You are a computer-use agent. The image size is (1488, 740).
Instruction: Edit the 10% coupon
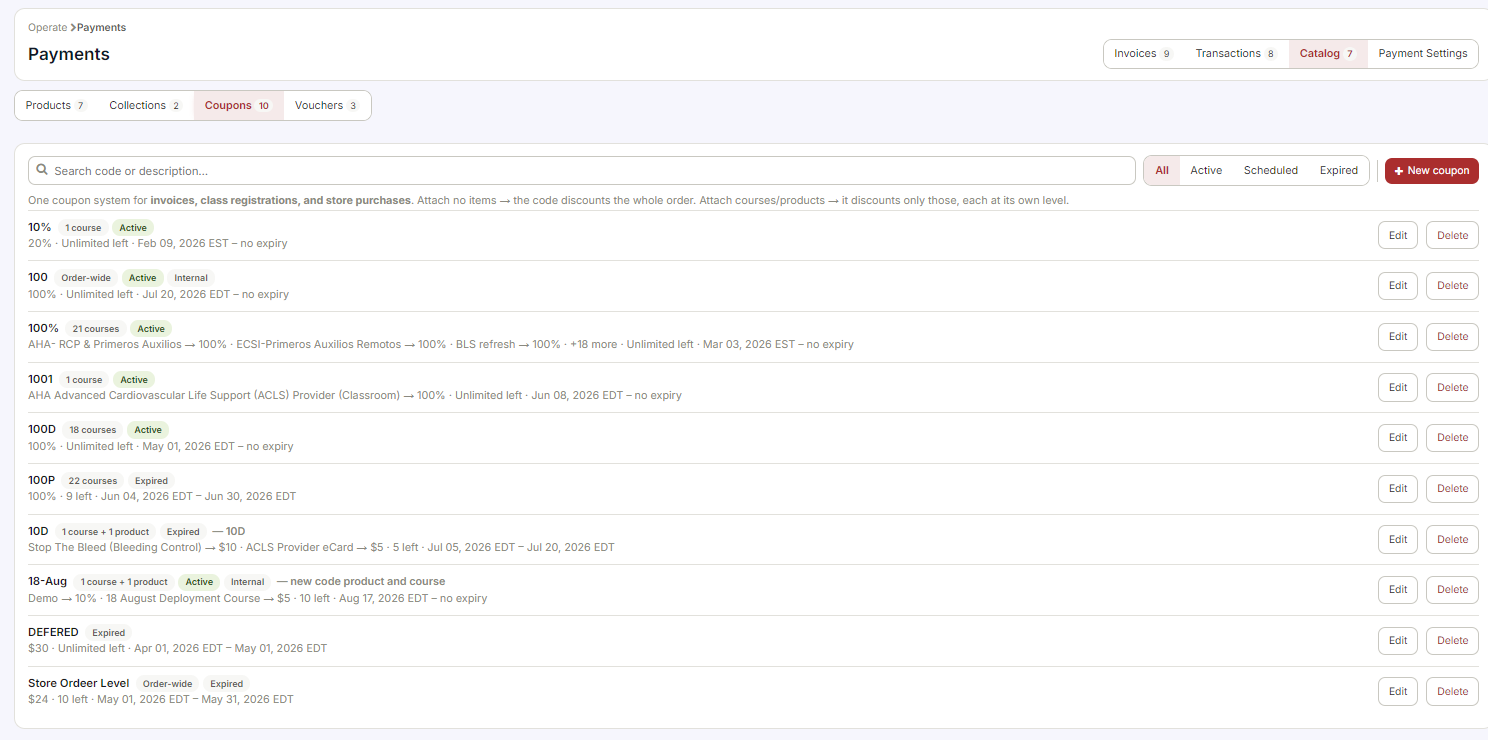coord(1398,236)
